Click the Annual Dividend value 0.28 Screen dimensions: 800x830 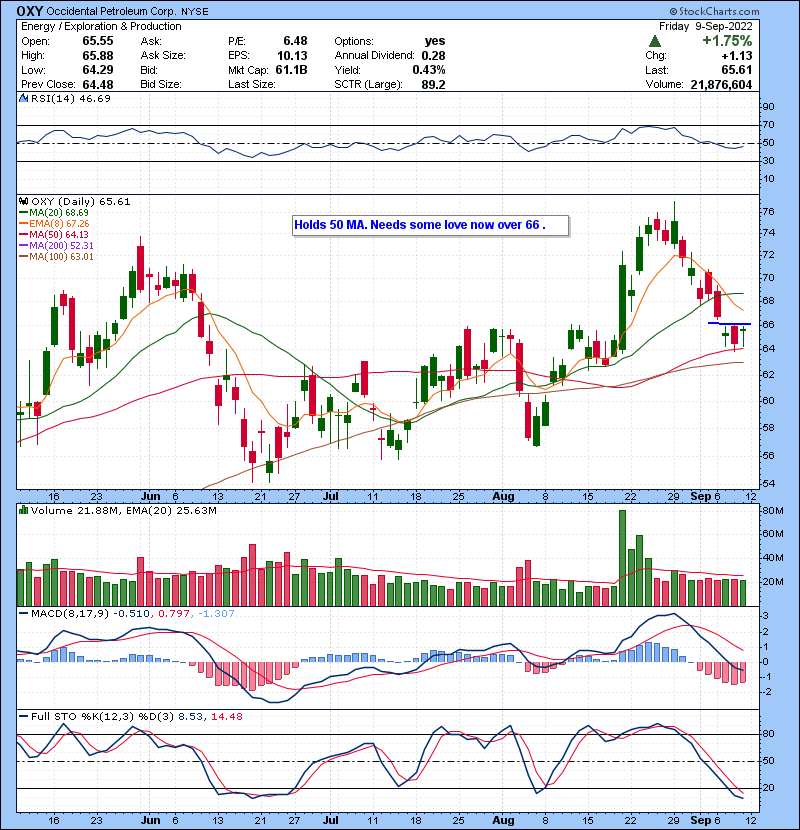click(x=433, y=56)
